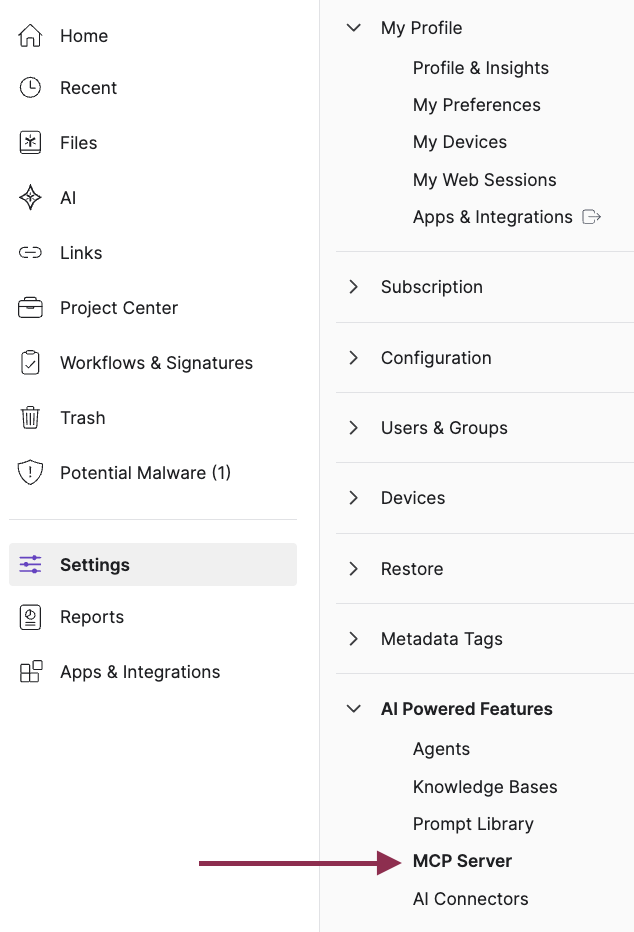Image resolution: width=634 pixels, height=932 pixels.
Task: Expand the Subscription section chevron
Action: point(354,286)
